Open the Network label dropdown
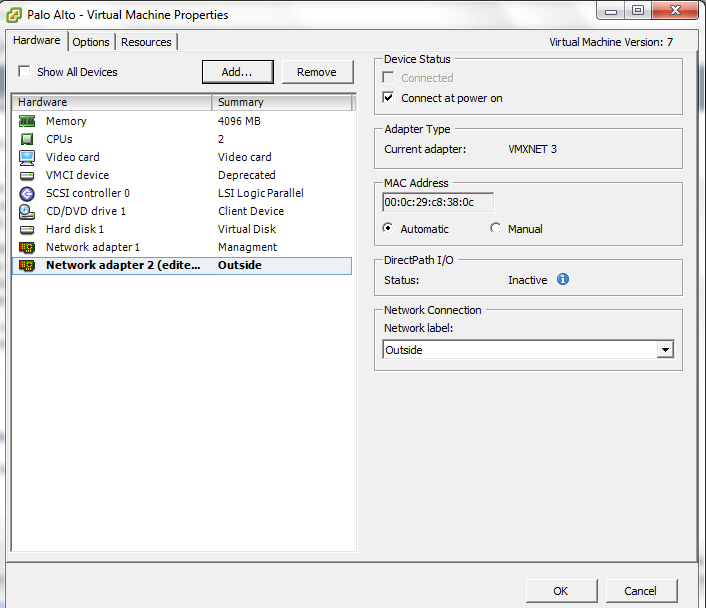Screen dimensions: 706x608 coord(664,350)
